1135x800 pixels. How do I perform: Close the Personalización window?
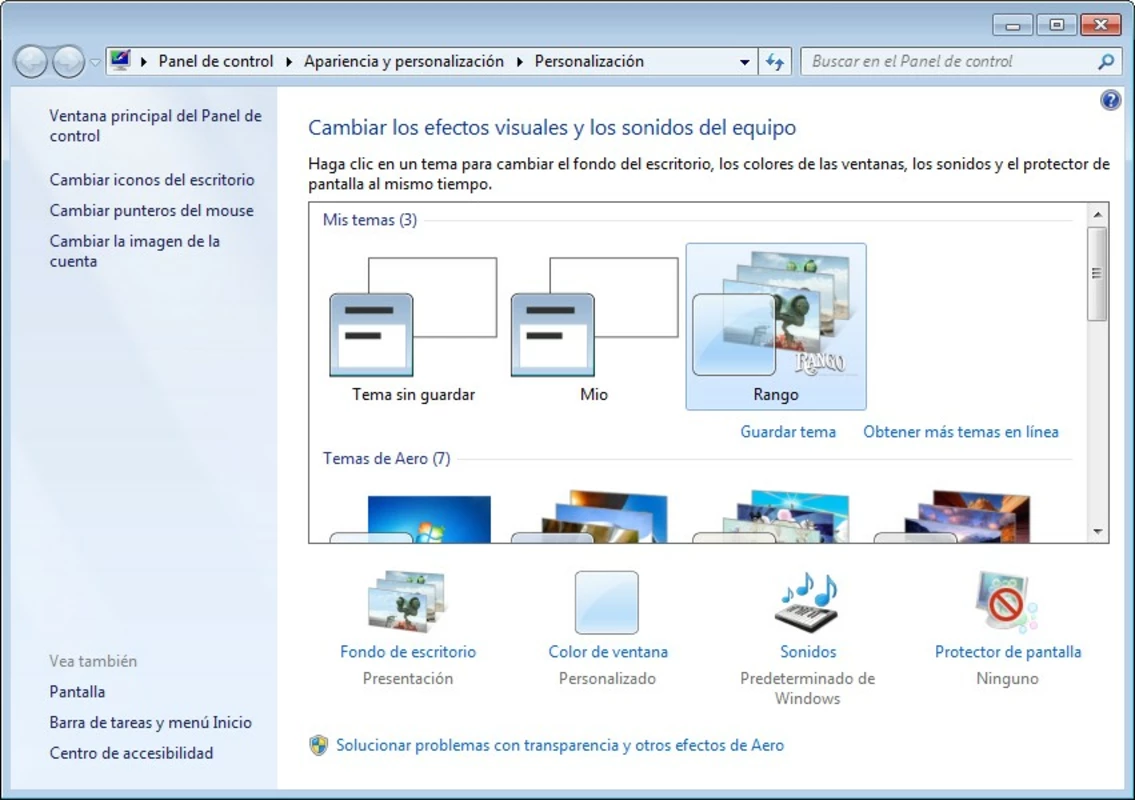pos(1100,25)
